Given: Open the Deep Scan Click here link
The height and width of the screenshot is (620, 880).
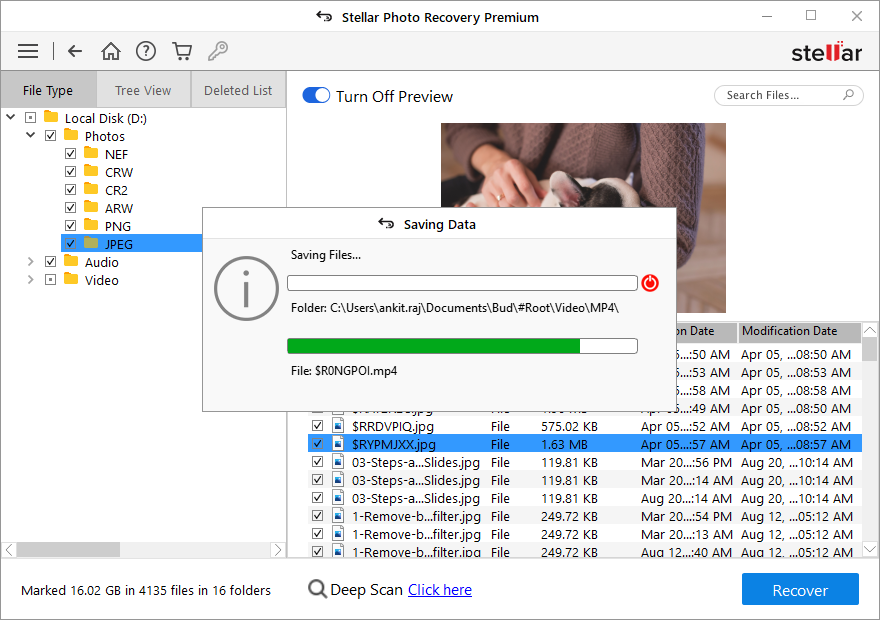Looking at the screenshot, I should (439, 590).
